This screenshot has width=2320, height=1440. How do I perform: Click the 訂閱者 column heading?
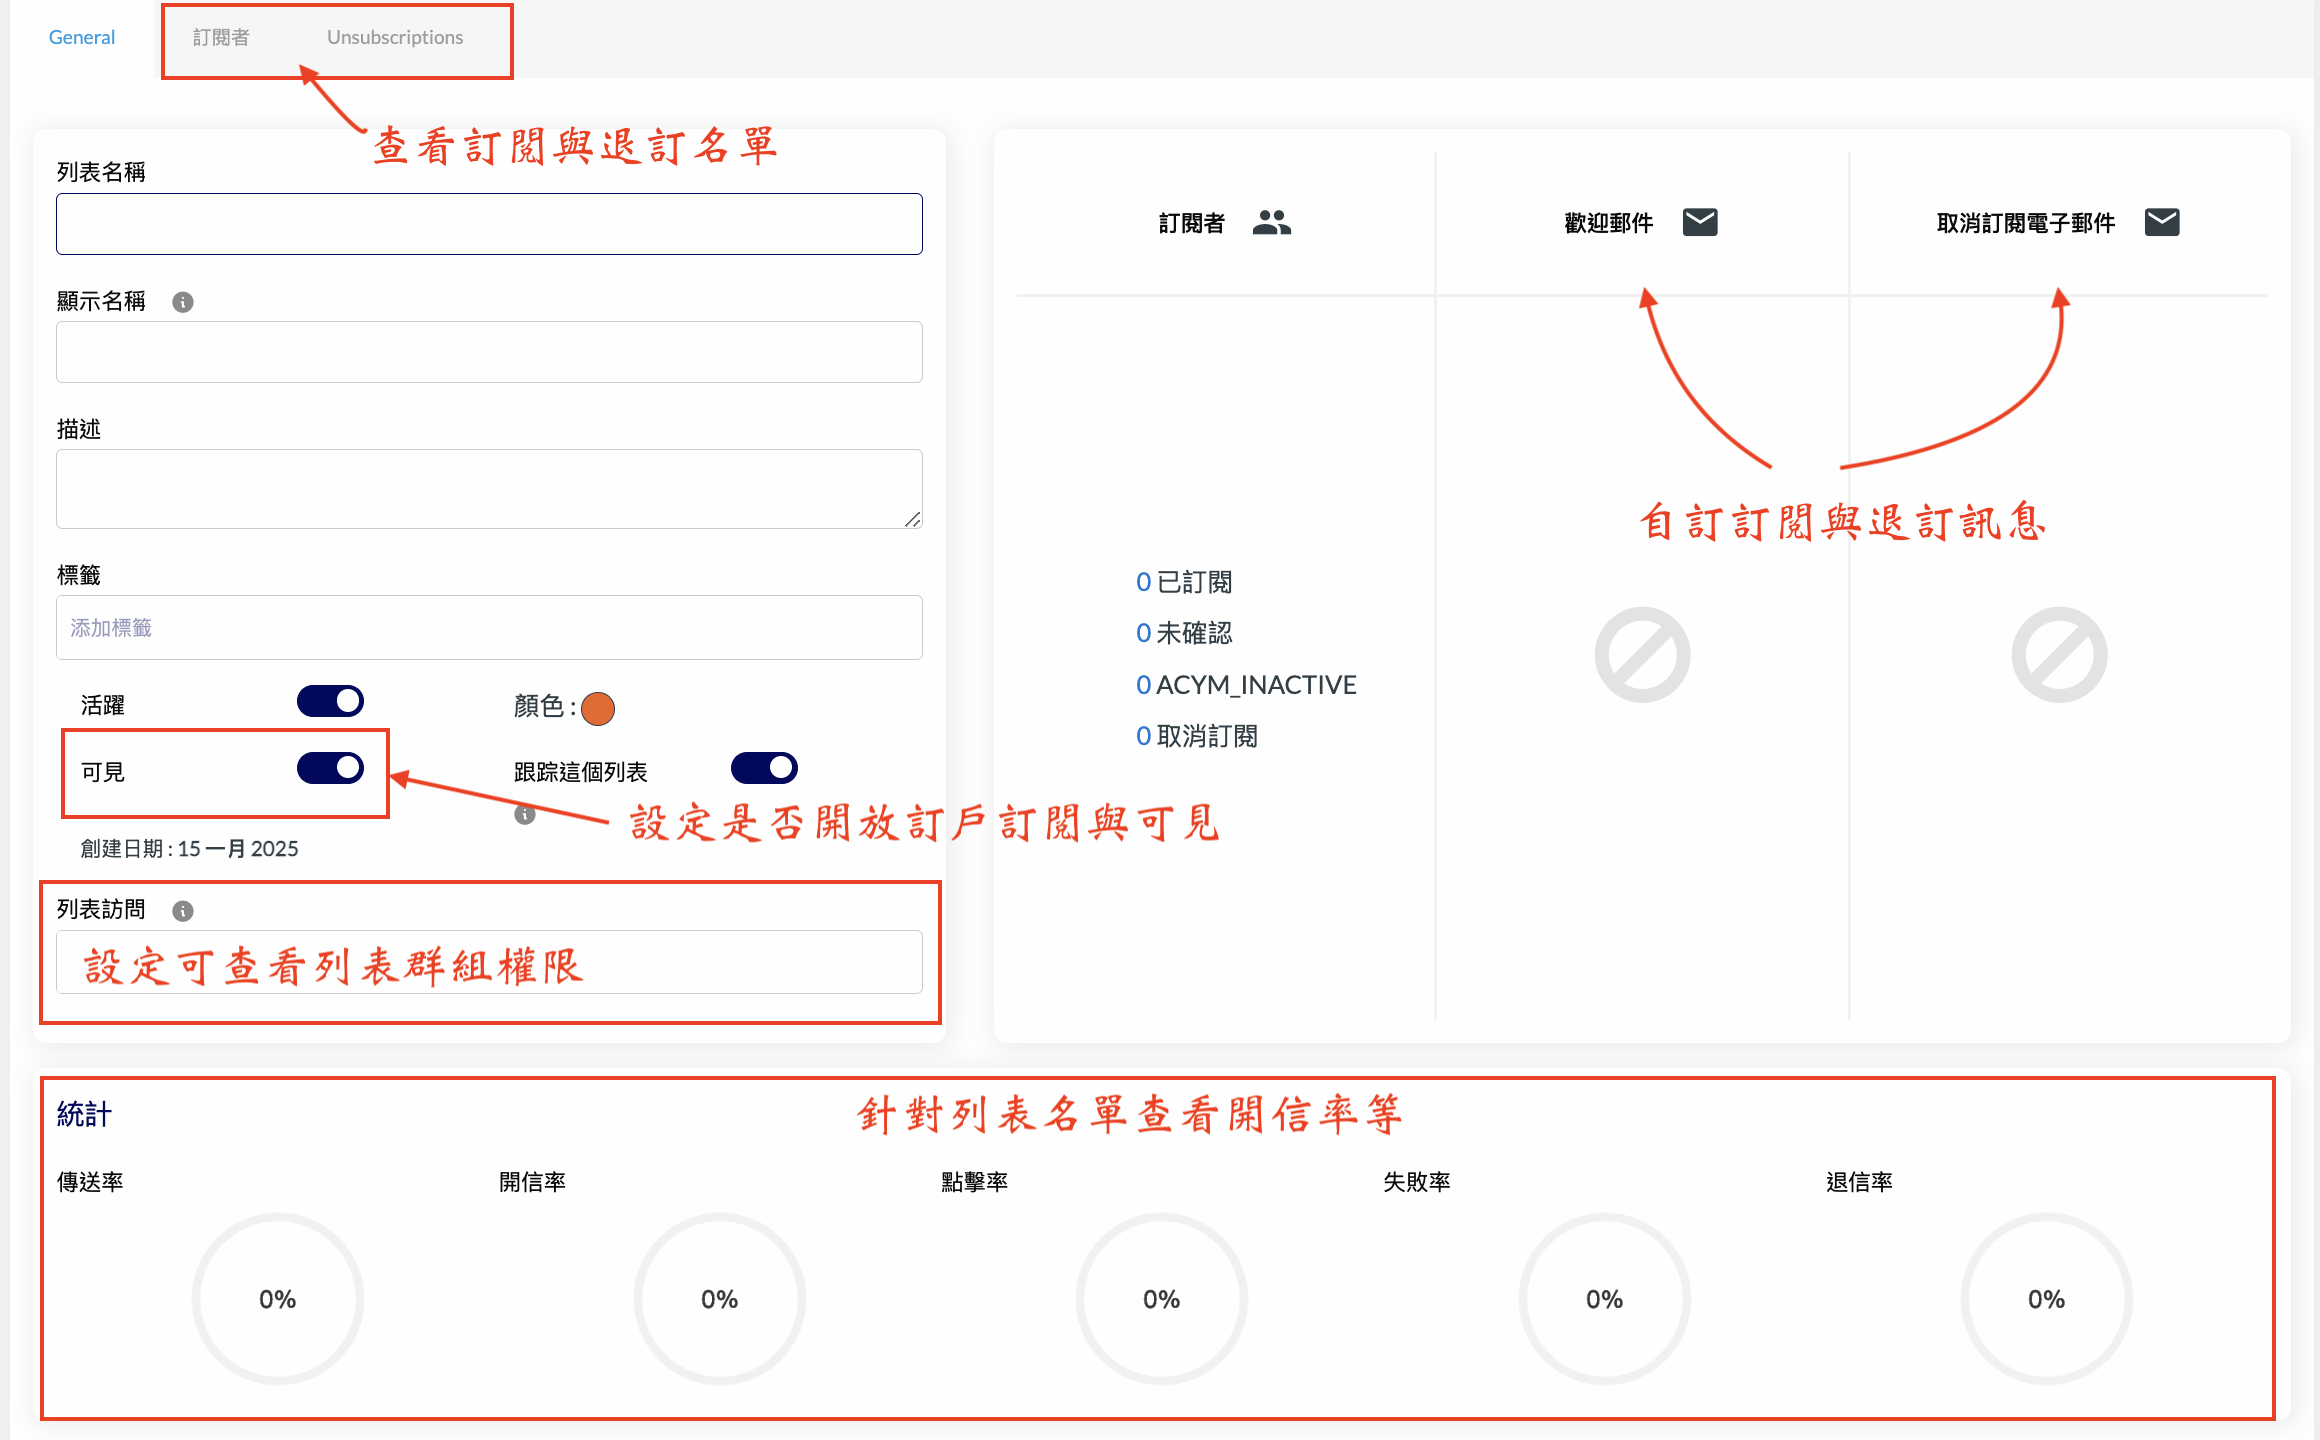click(x=1191, y=223)
